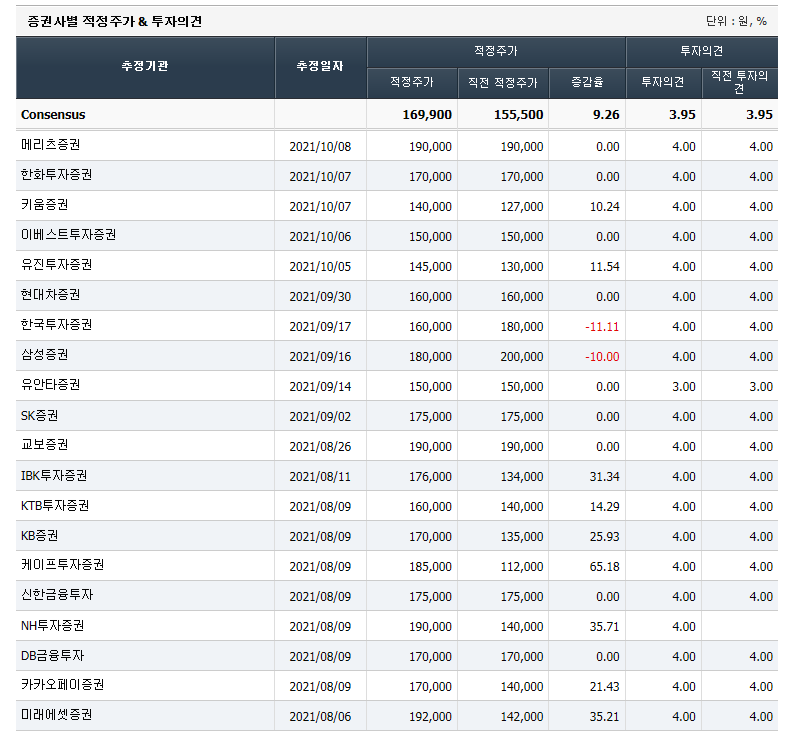Click 유안타증권 institution name

tap(50, 385)
